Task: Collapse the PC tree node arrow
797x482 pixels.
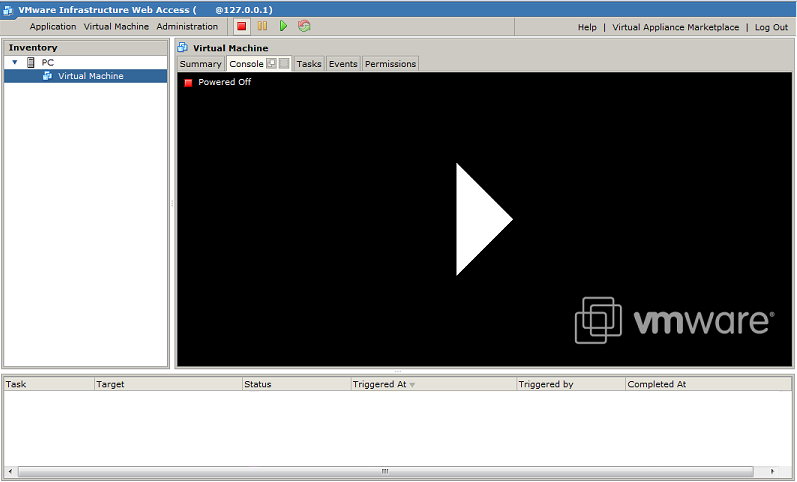Action: [15, 62]
